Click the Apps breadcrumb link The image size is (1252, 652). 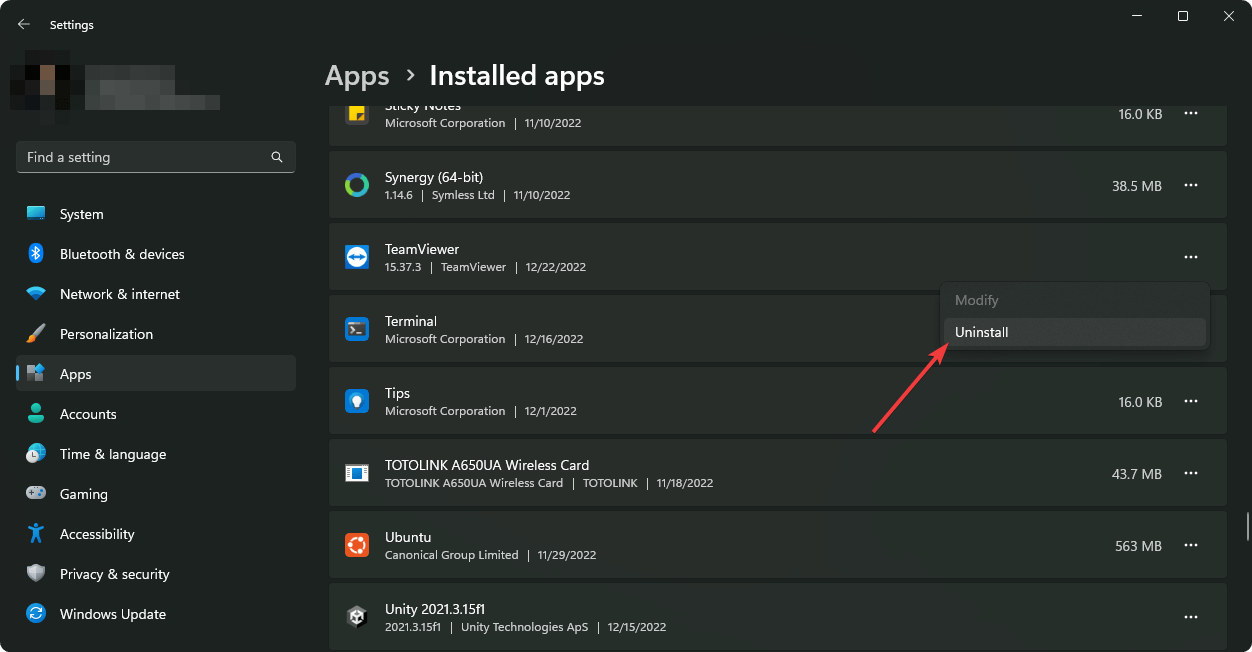(x=357, y=76)
